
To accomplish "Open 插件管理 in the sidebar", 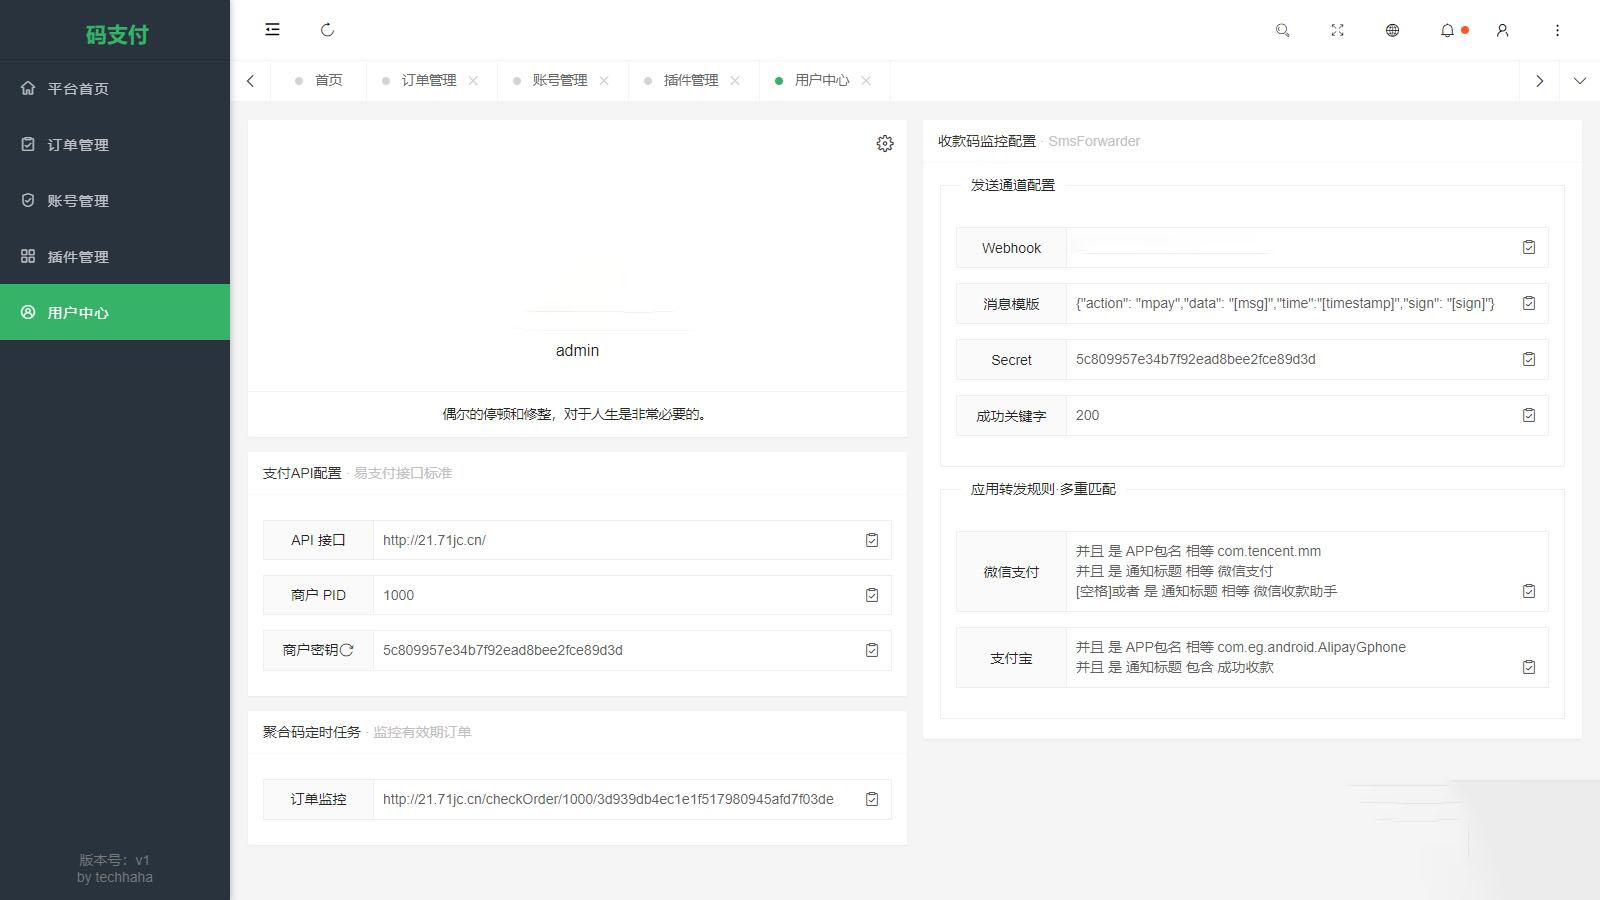I will coord(78,257).
